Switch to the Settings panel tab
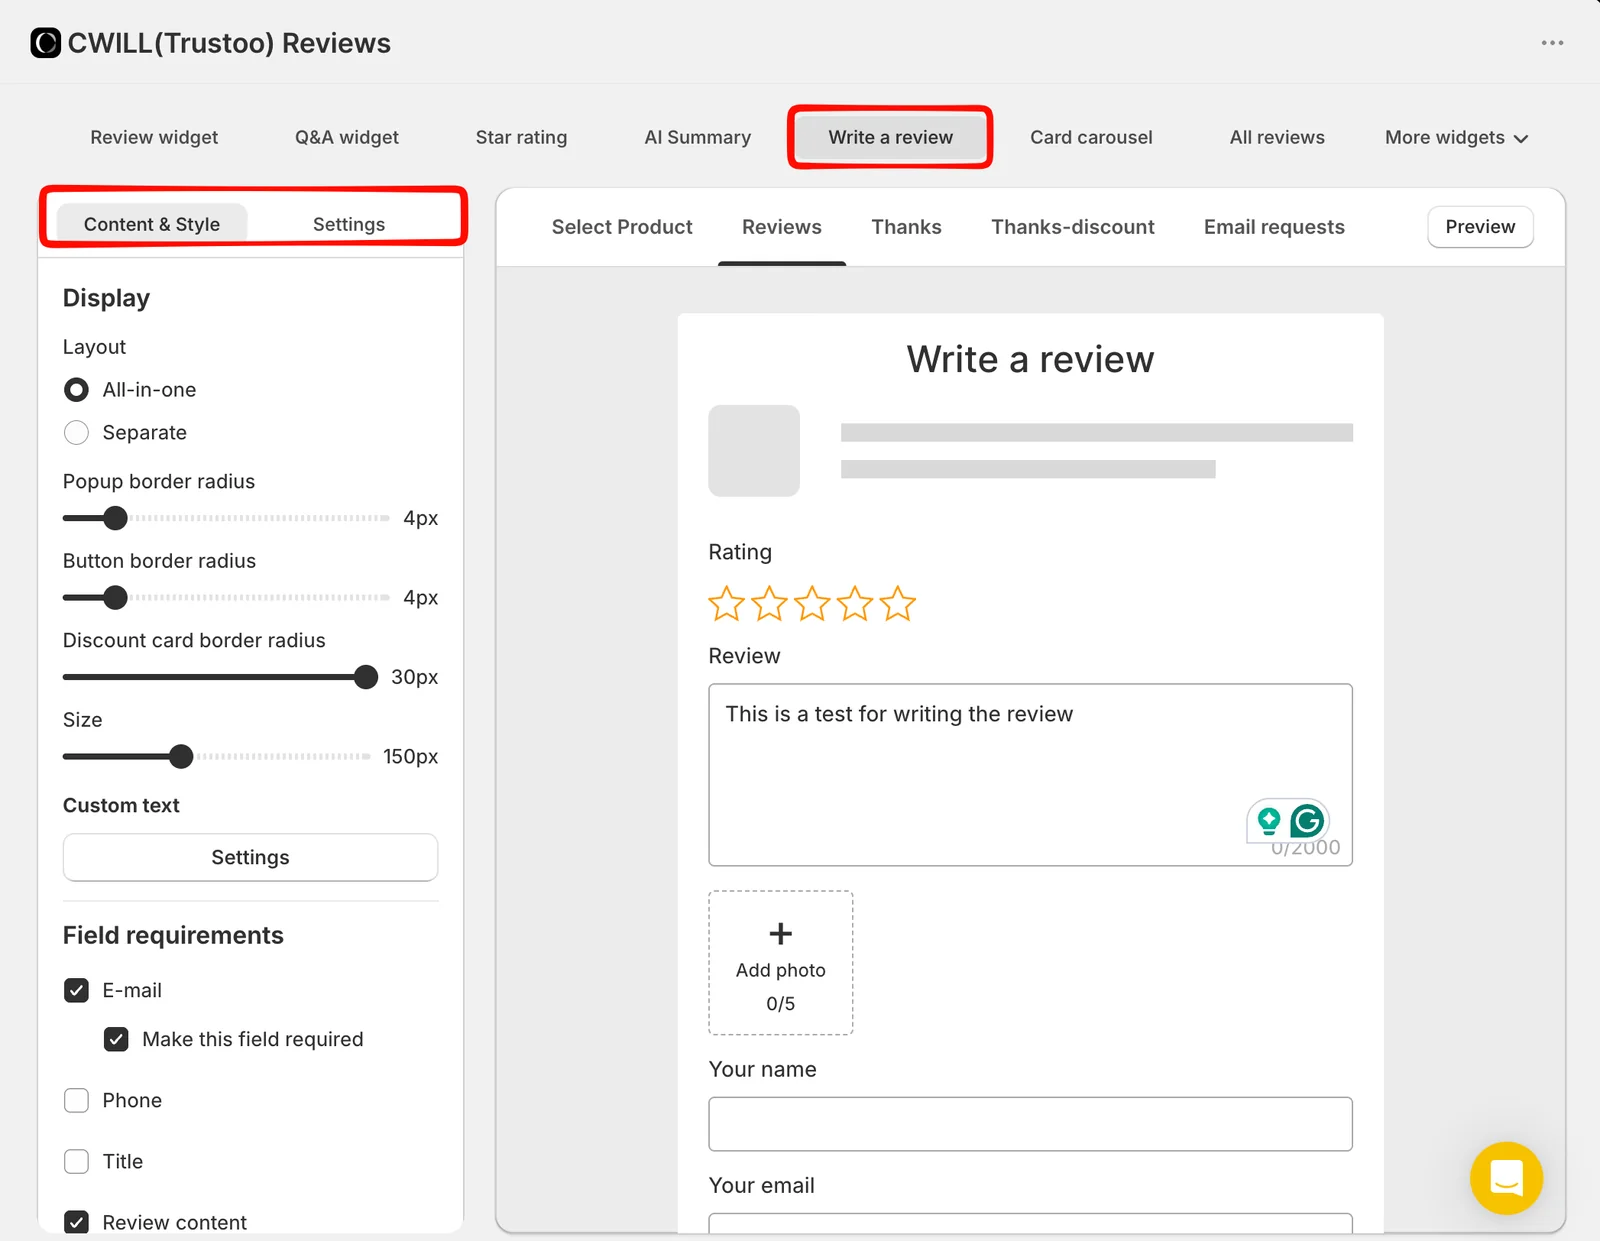The height and width of the screenshot is (1241, 1600). click(x=349, y=224)
